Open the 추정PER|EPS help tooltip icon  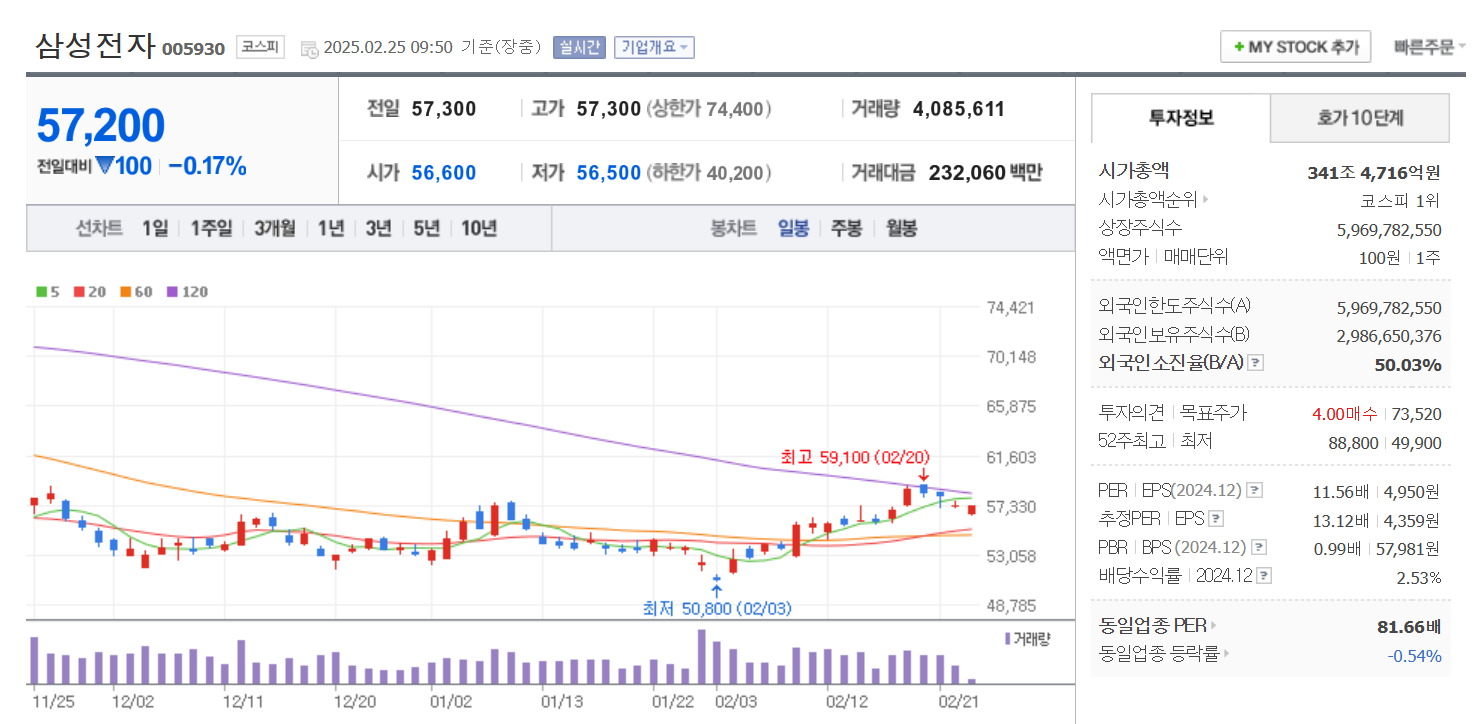point(1216,519)
